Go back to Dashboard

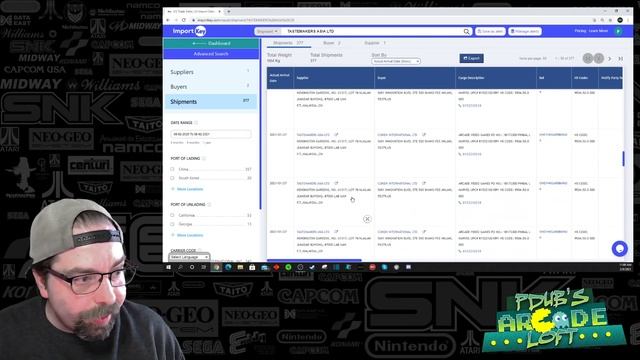(211, 43)
